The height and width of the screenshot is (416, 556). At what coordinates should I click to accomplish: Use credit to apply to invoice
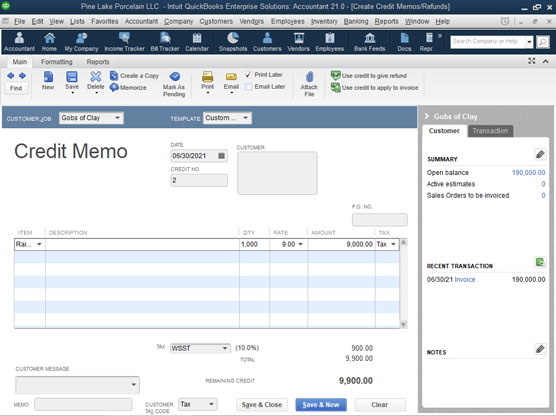[374, 87]
